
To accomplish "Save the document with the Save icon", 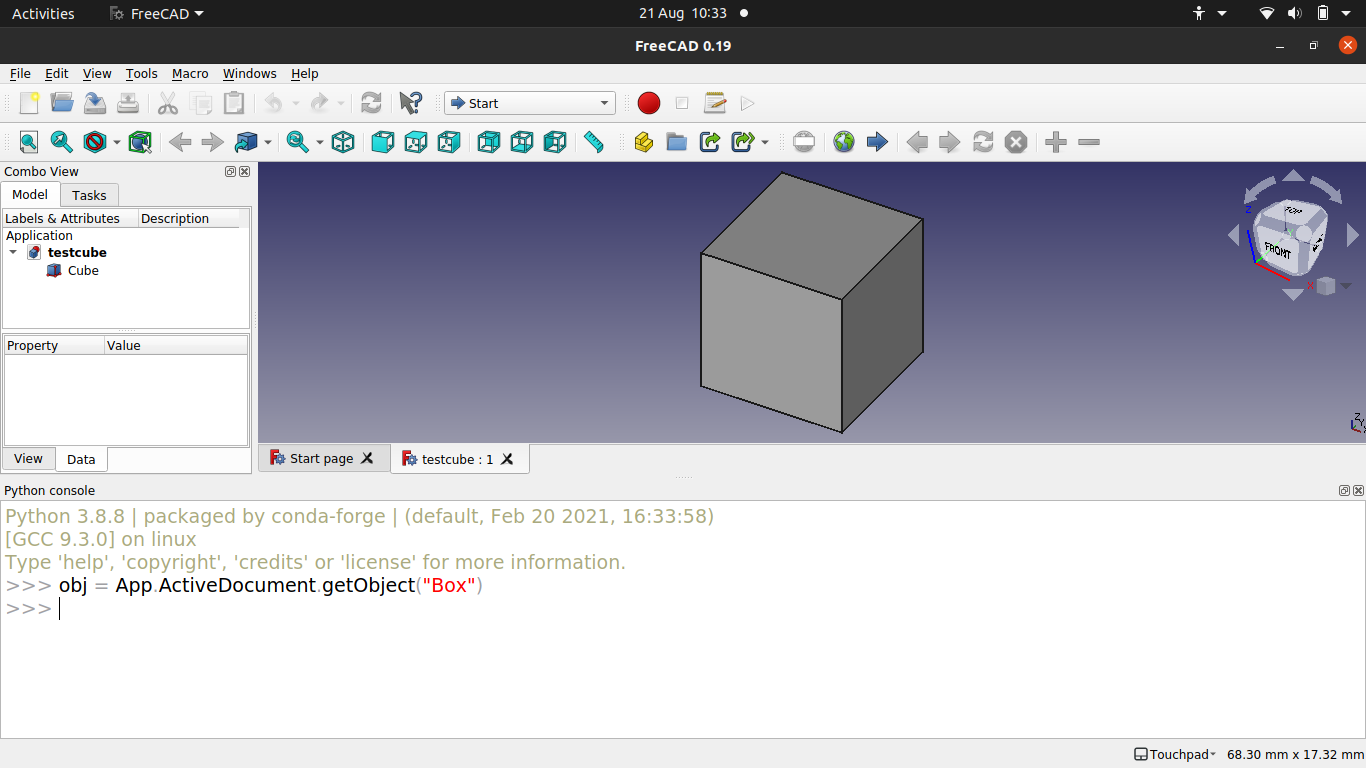I will pos(95,103).
